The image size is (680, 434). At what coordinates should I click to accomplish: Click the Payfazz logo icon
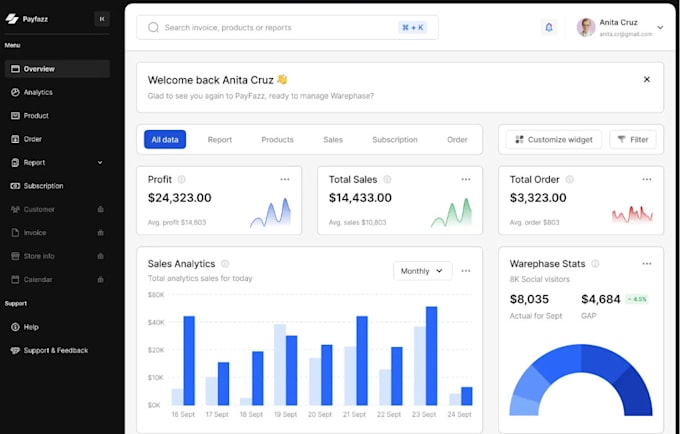coord(12,18)
